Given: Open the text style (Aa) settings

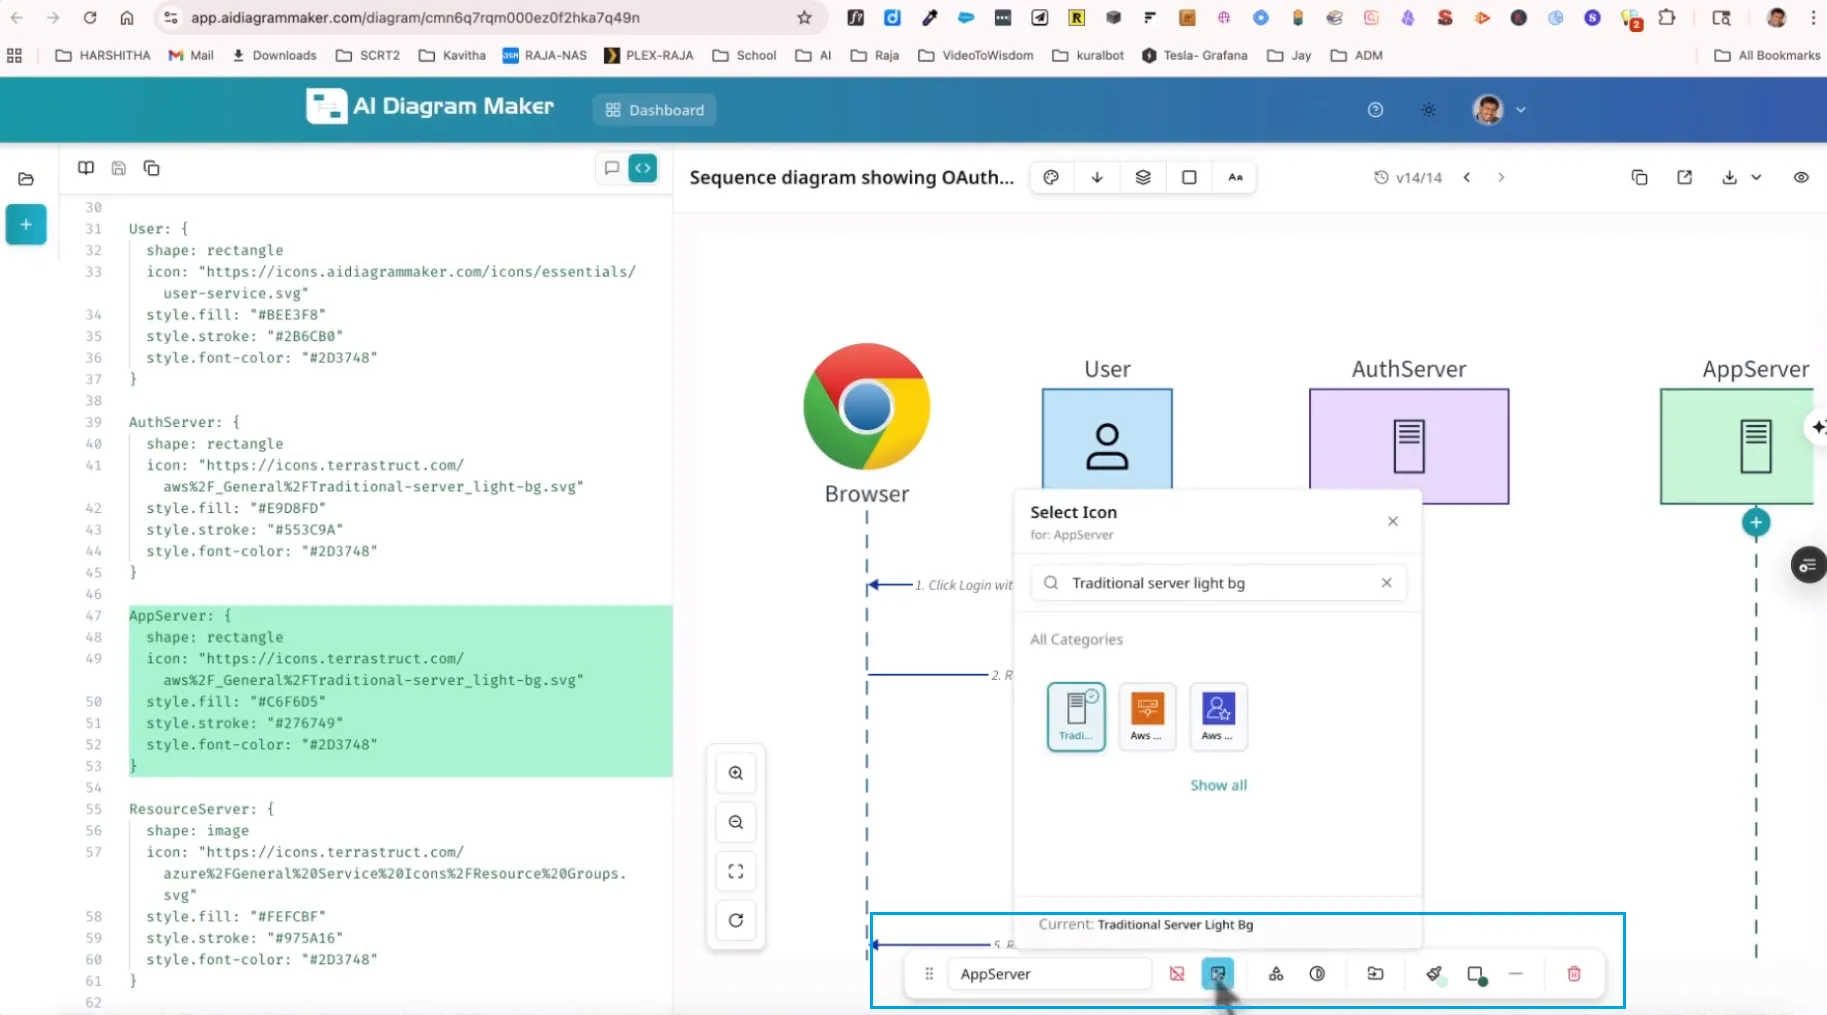Looking at the screenshot, I should (x=1235, y=177).
